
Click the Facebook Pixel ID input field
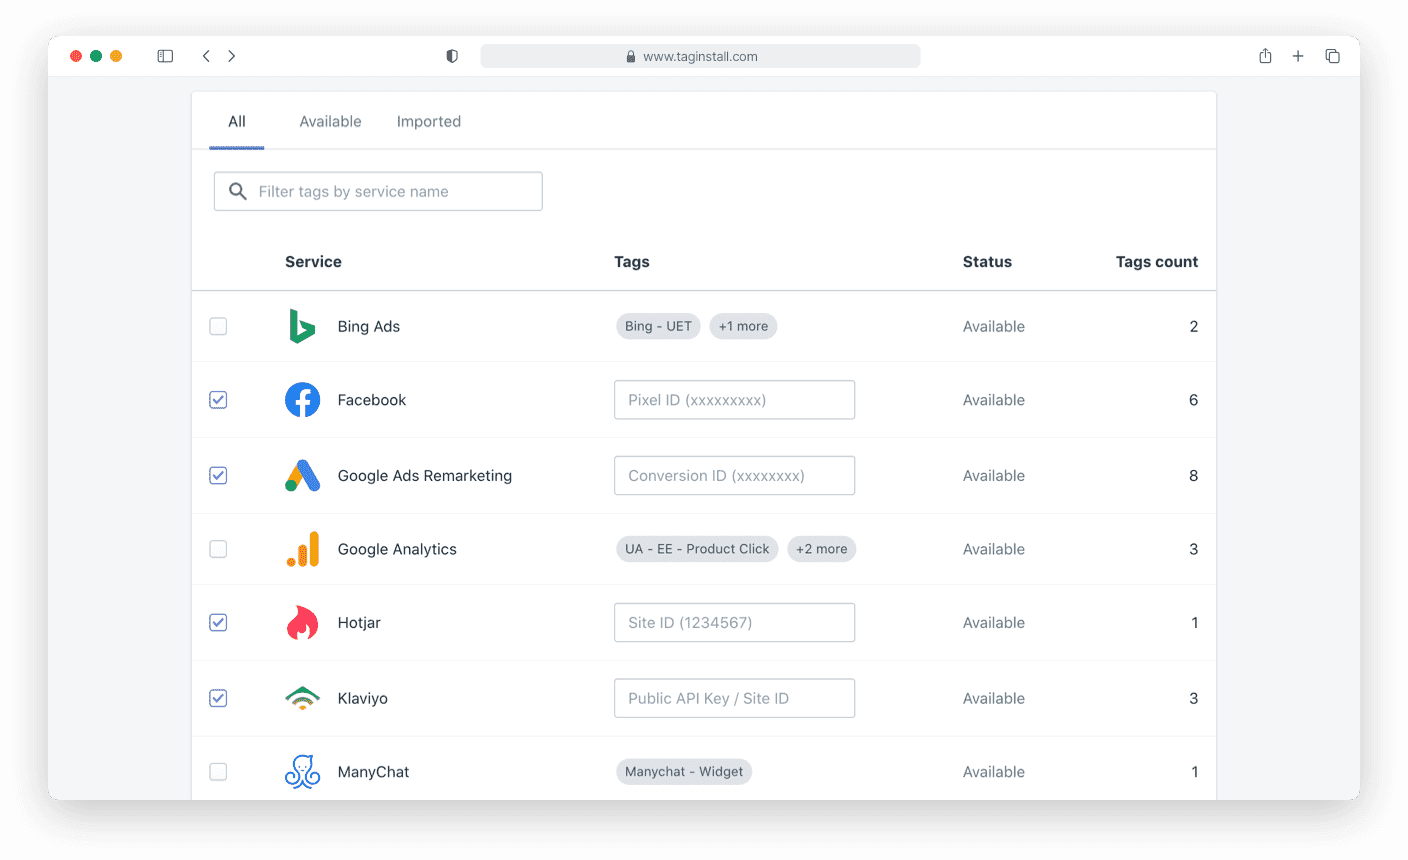[x=735, y=400]
